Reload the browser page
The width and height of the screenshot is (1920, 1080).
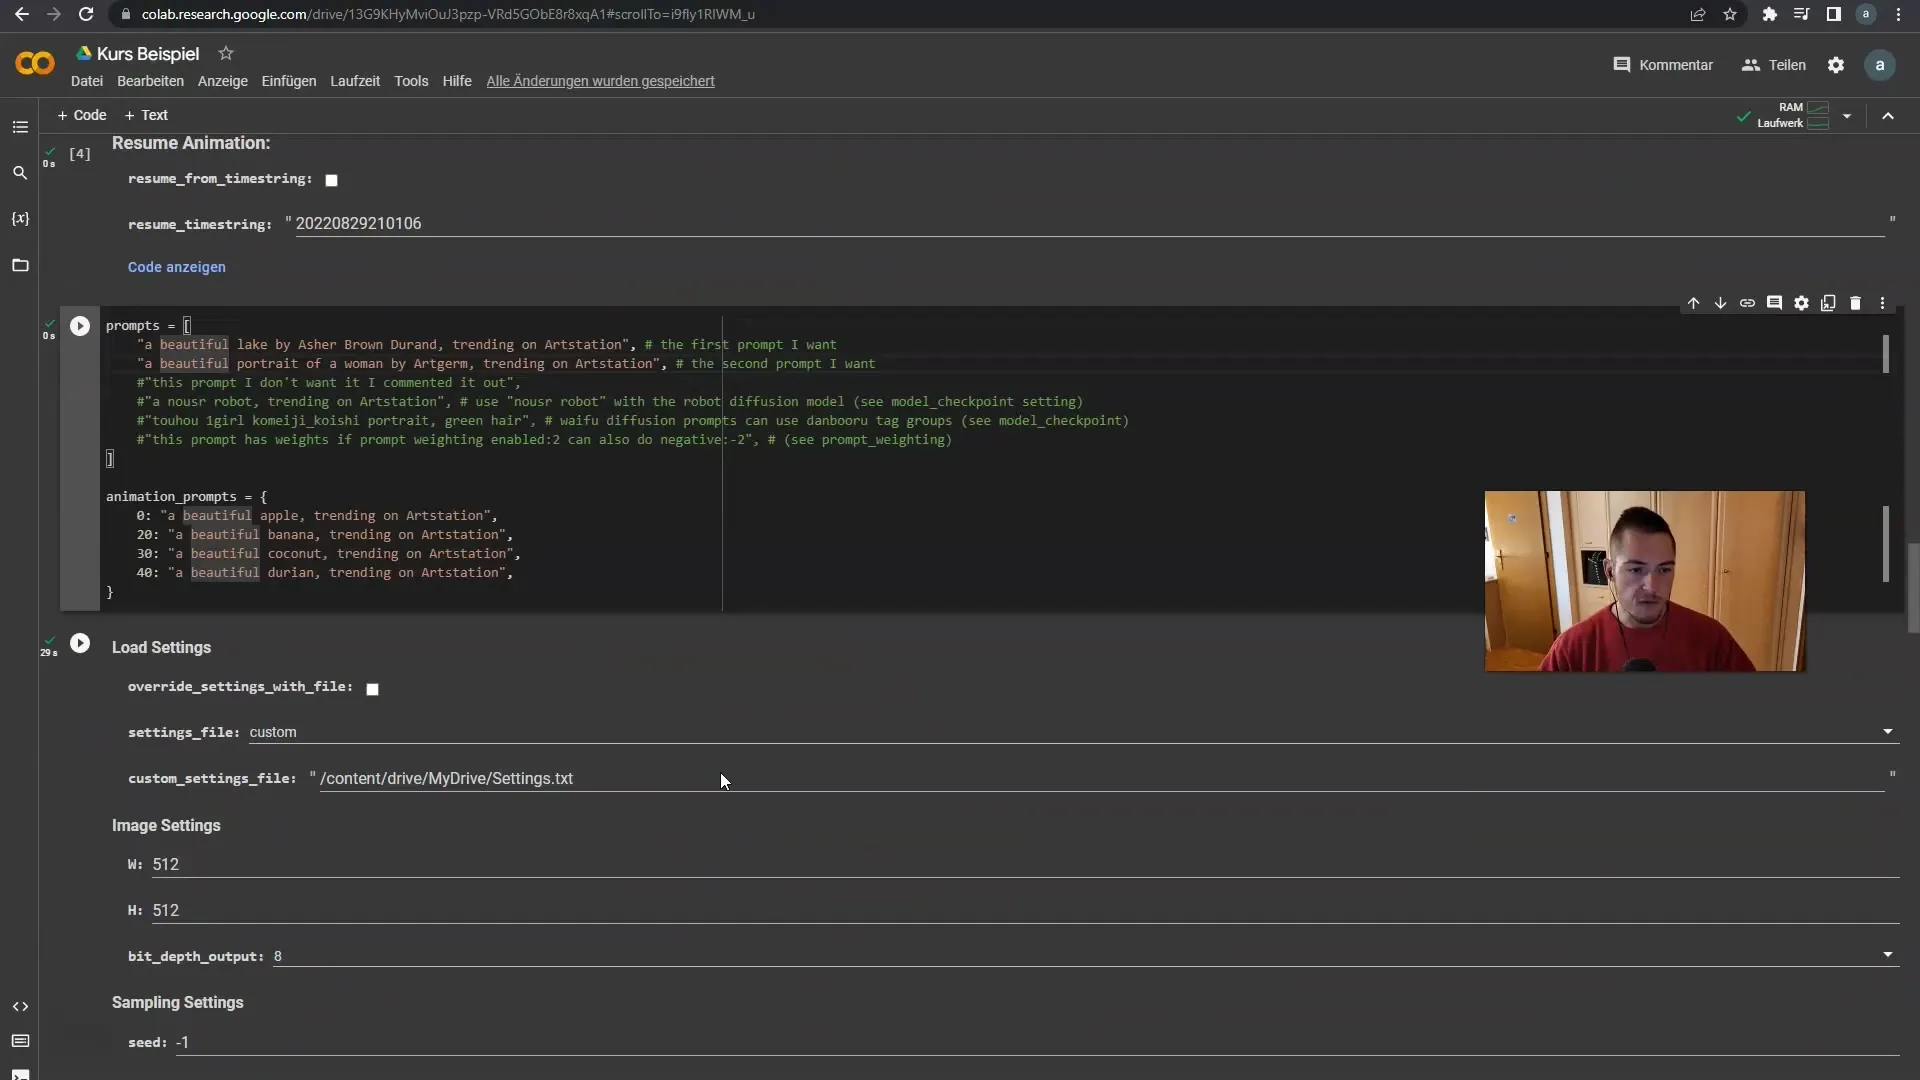click(x=86, y=14)
